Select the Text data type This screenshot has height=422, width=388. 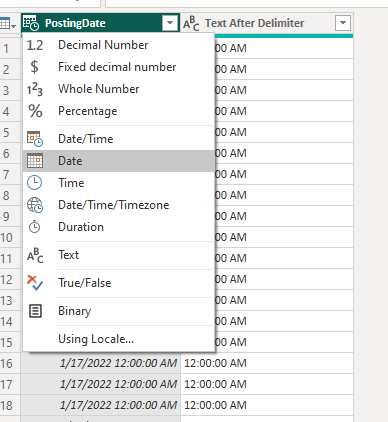point(119,255)
